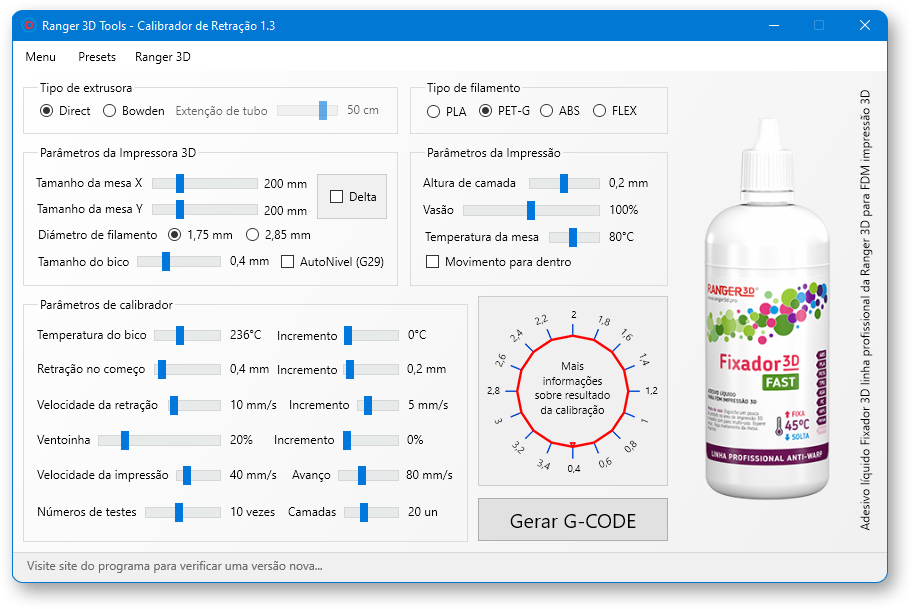Click the Altura de camada slider

[x=564, y=183]
